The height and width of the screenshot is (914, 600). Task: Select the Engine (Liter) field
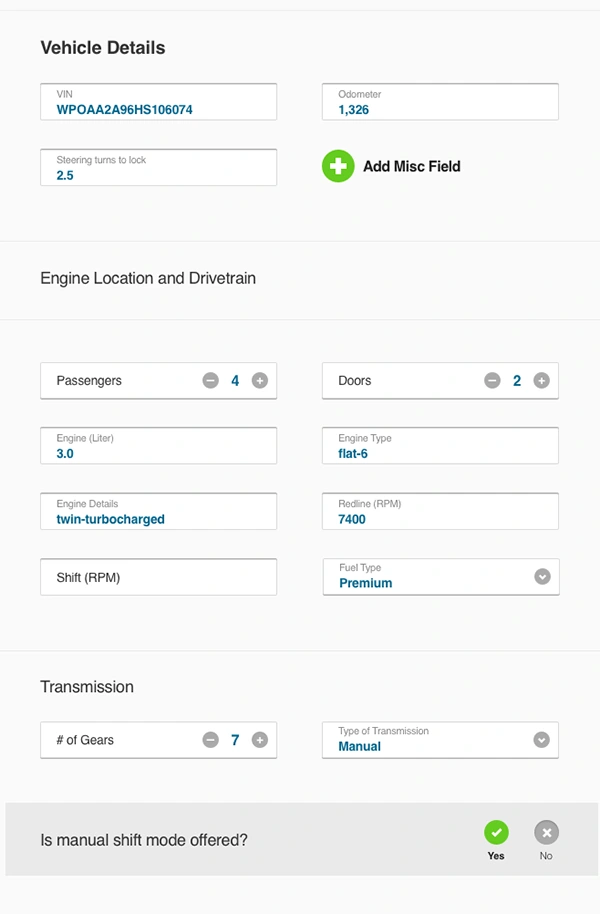click(158, 446)
